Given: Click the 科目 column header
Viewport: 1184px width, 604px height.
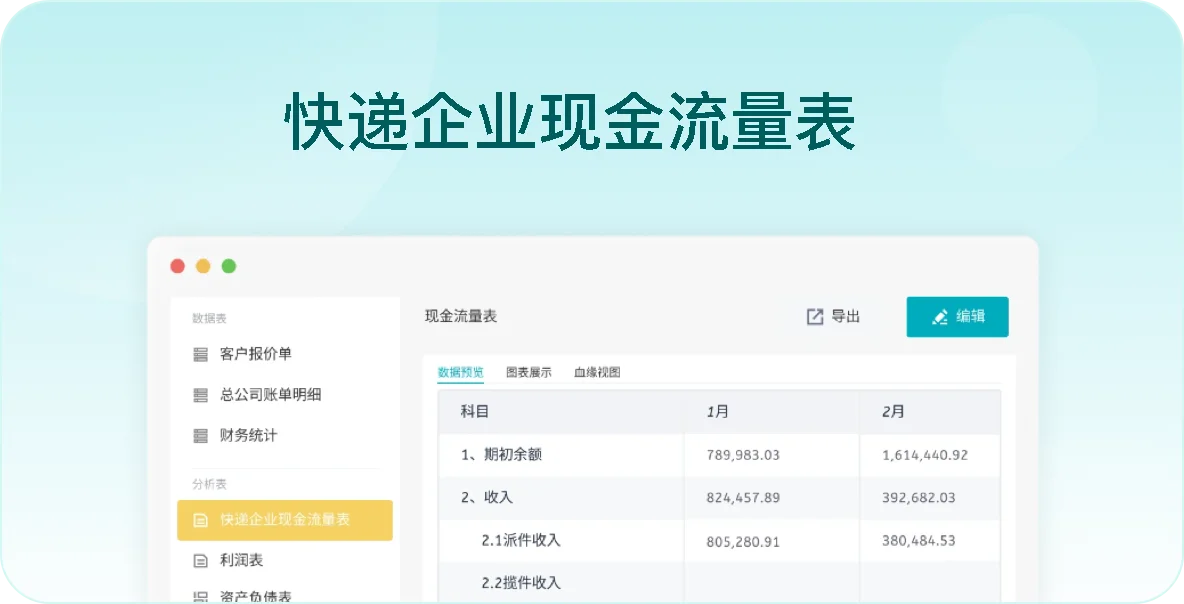Looking at the screenshot, I should 474,411.
